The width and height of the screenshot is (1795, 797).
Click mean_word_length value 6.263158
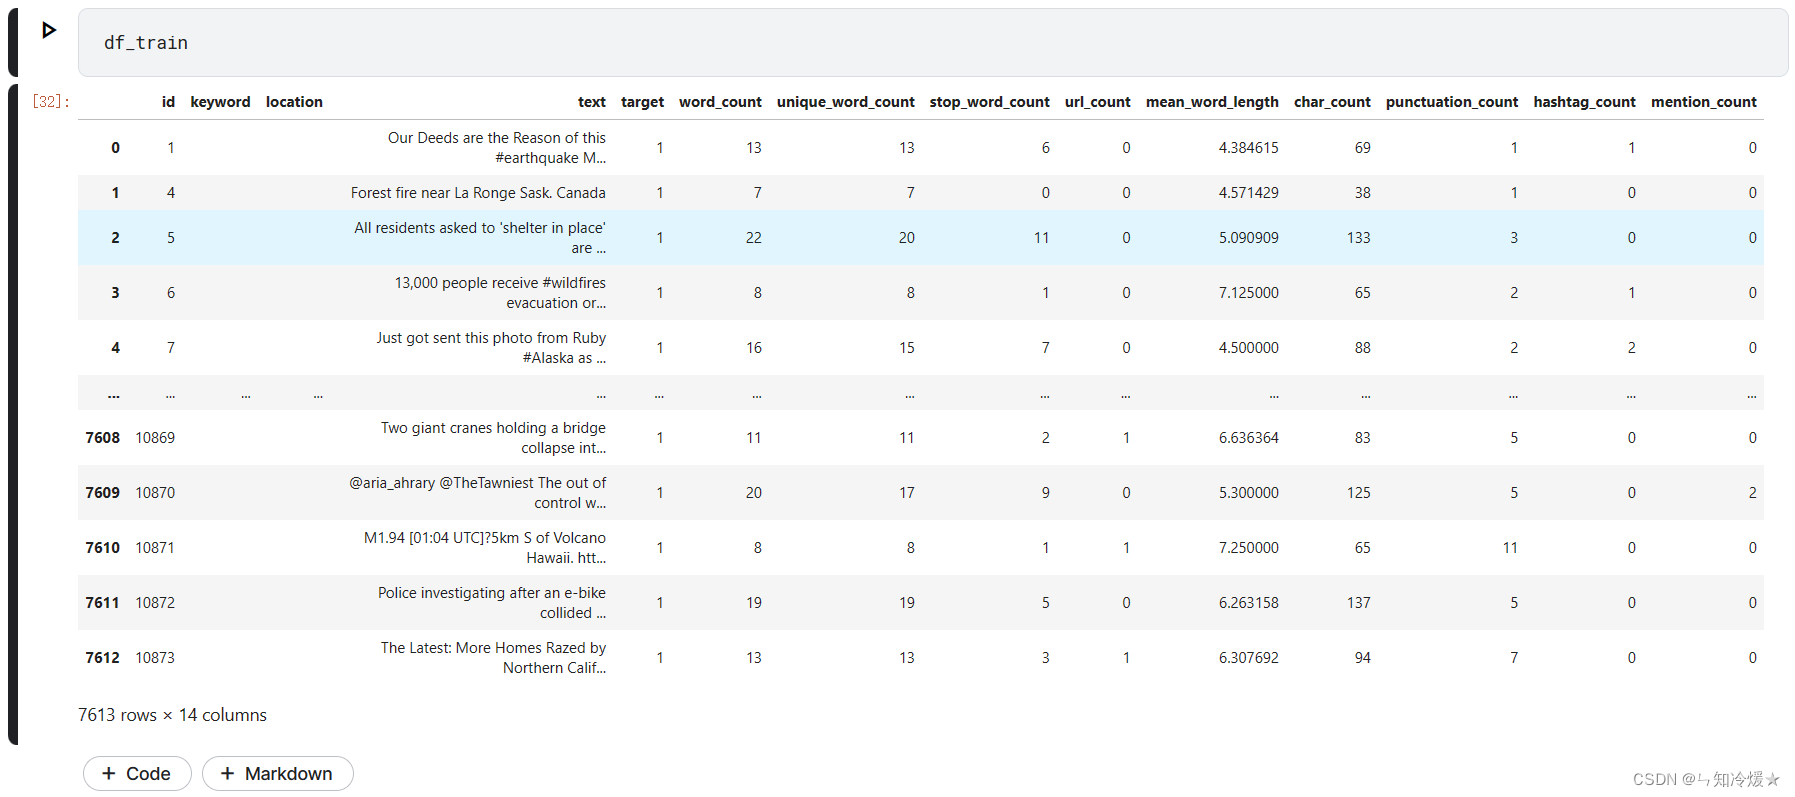click(x=1248, y=603)
